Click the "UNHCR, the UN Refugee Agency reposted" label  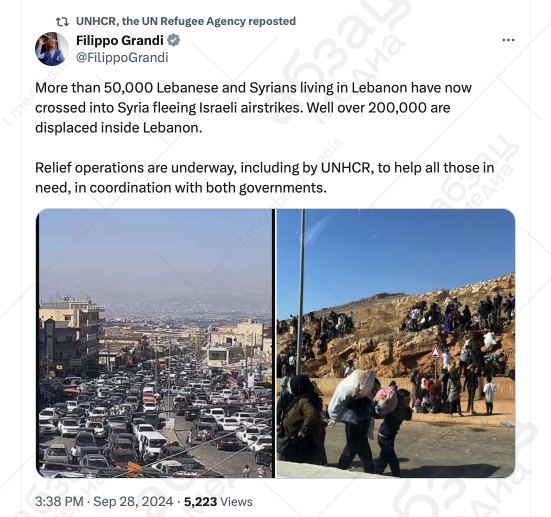pos(186,21)
